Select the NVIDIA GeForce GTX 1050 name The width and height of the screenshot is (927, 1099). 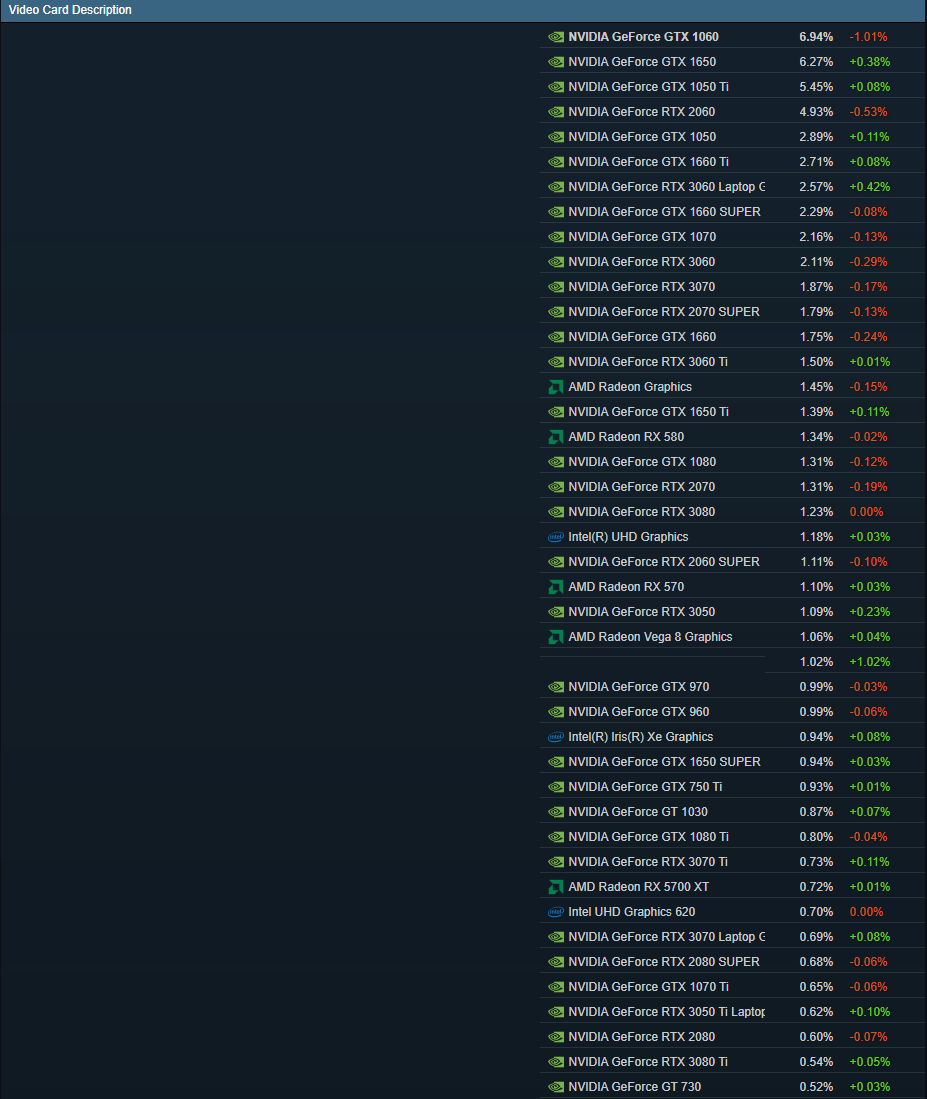coord(642,137)
